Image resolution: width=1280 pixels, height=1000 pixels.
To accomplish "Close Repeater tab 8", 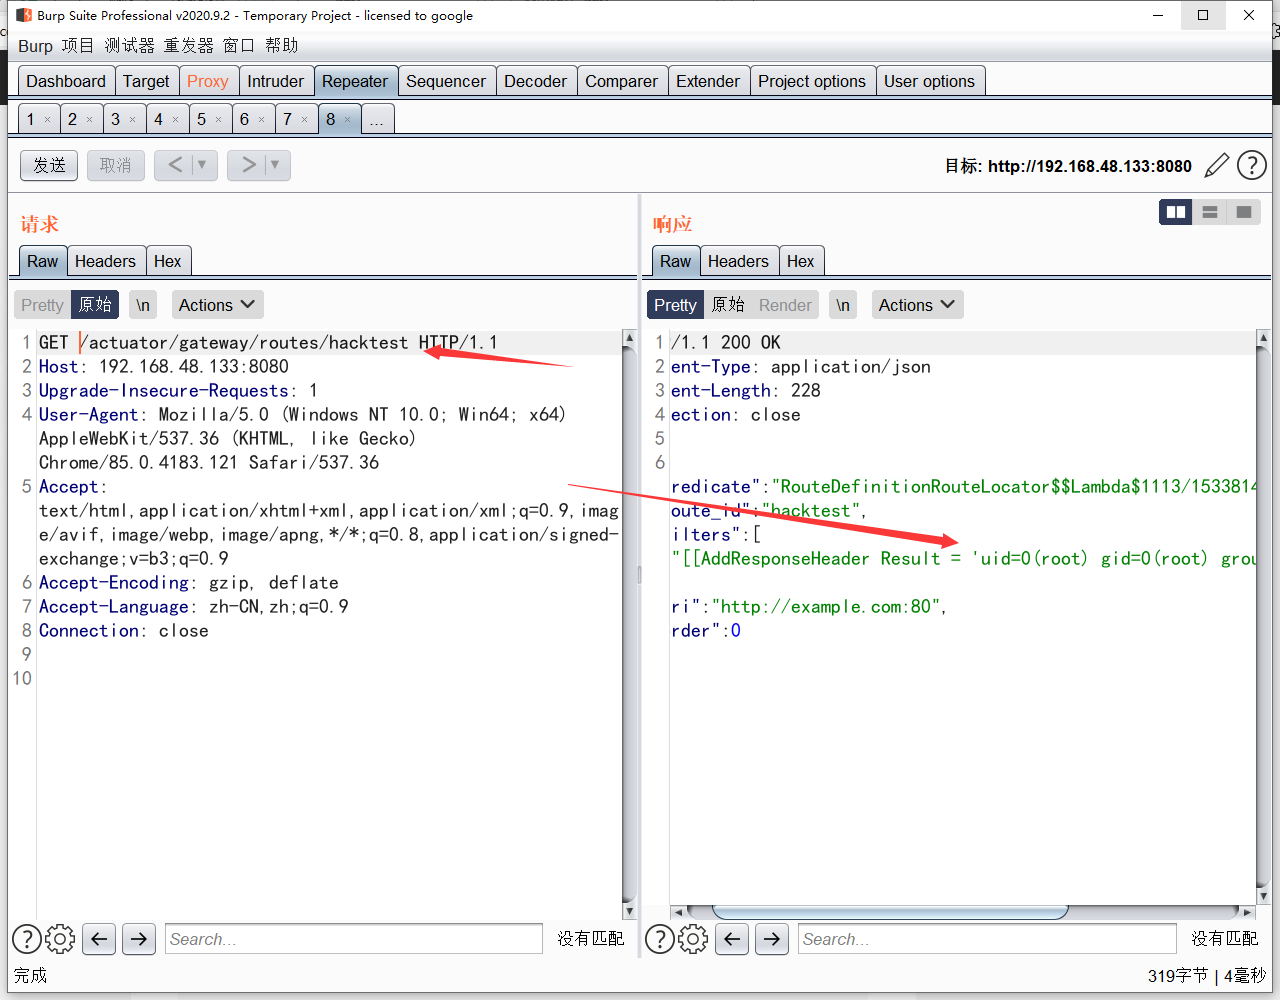I will pyautogui.click(x=348, y=120).
